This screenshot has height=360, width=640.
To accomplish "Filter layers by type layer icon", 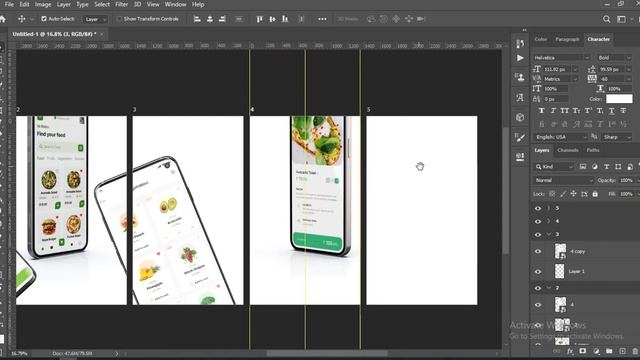I will (607, 167).
